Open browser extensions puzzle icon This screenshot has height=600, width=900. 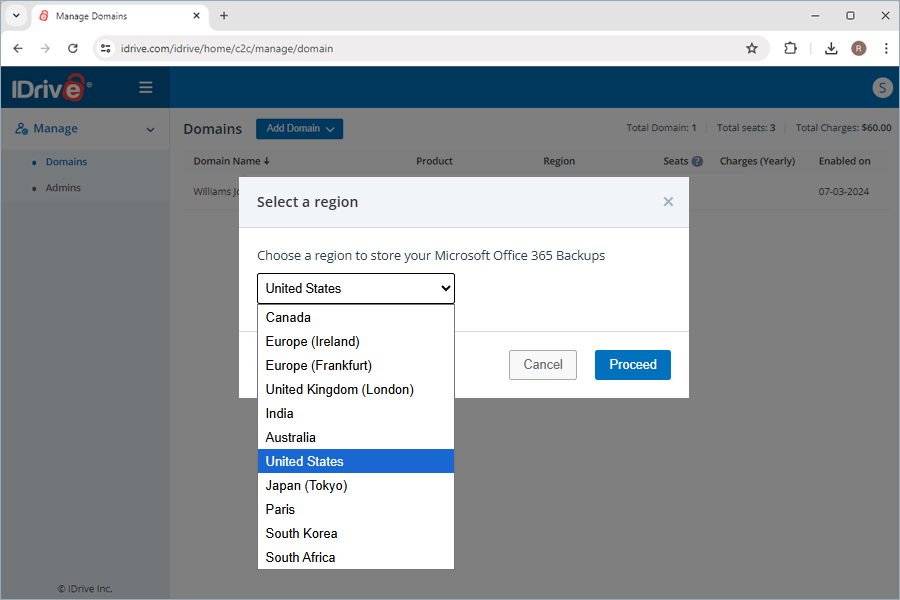pos(790,49)
